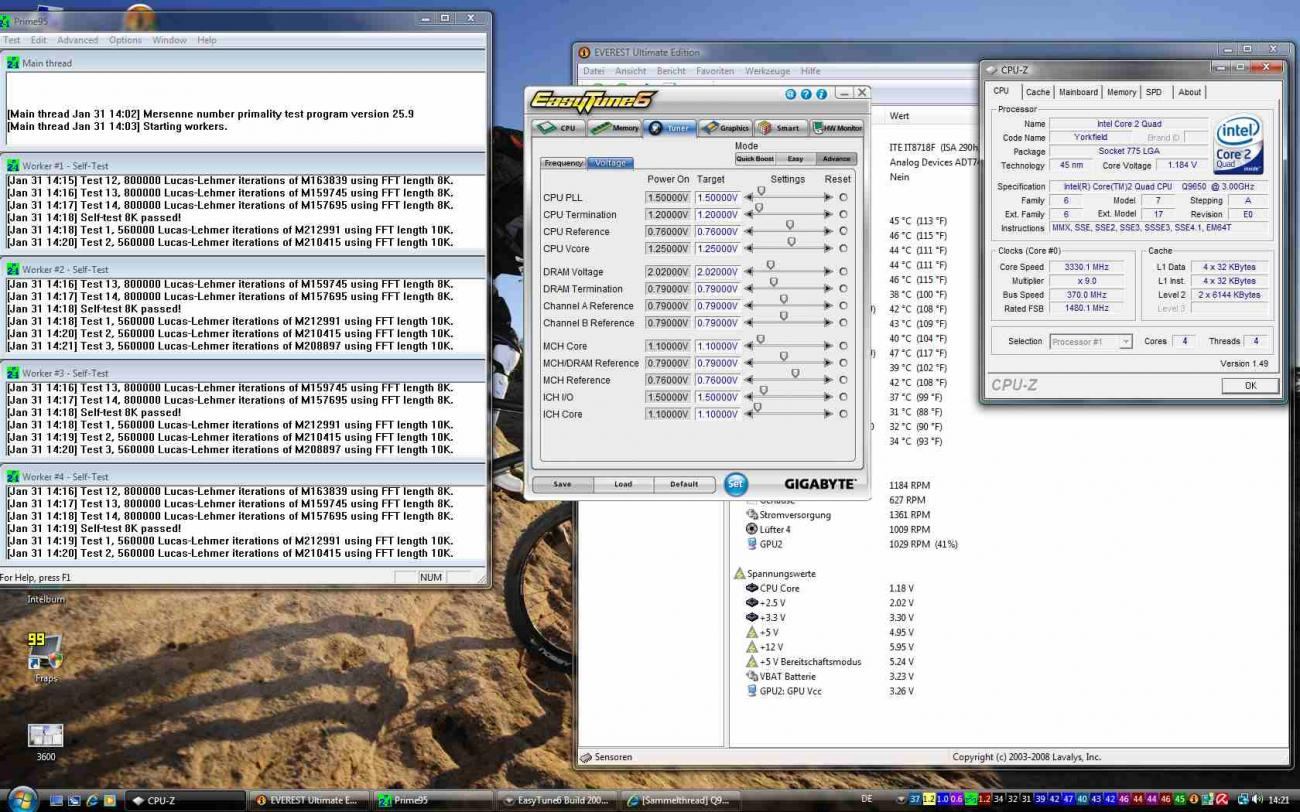Select the Reset radio for ICH Core
Image resolution: width=1300 pixels, height=812 pixels.
[x=843, y=414]
